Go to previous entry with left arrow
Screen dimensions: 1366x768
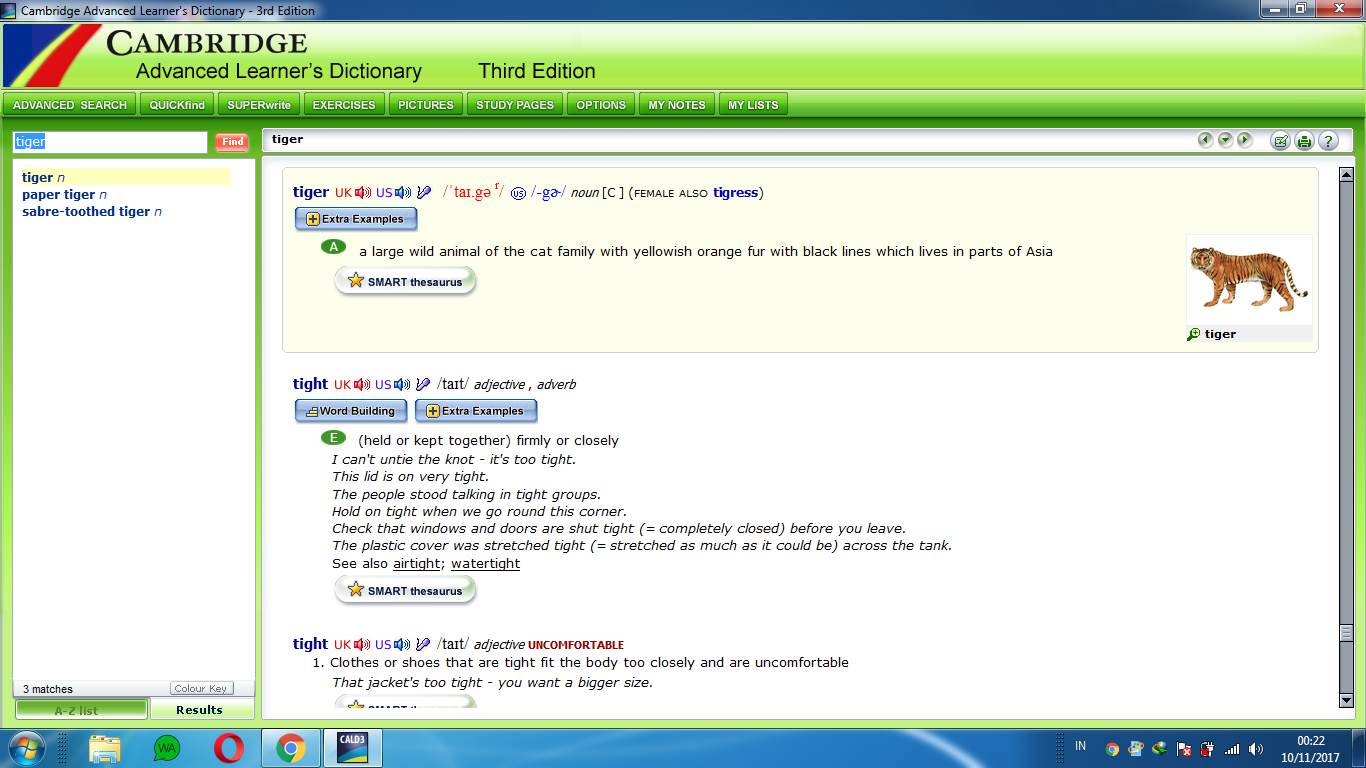1206,140
